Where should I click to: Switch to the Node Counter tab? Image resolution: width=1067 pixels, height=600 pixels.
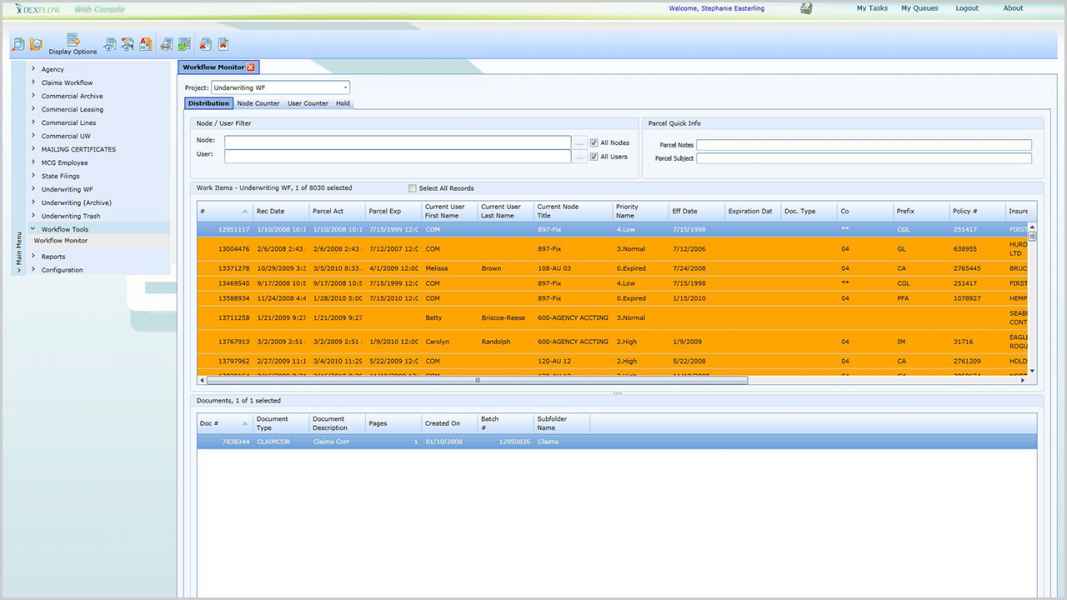(258, 104)
